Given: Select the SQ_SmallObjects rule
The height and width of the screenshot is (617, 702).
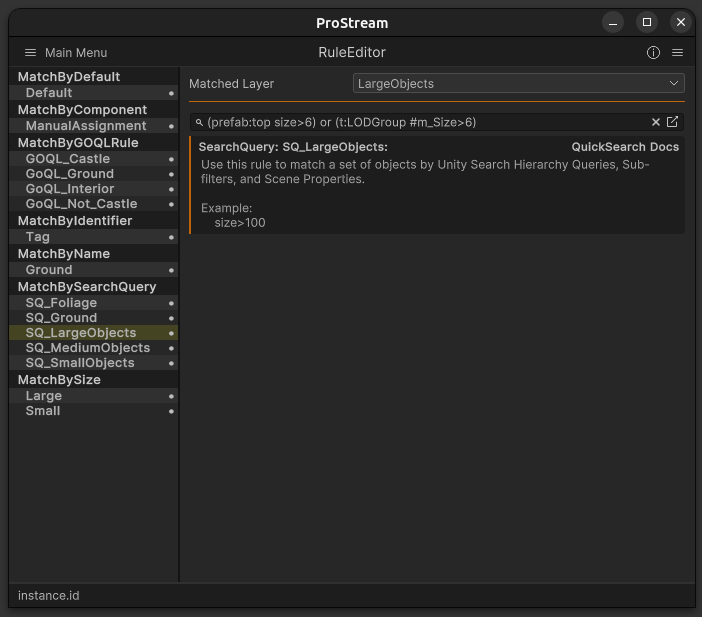Looking at the screenshot, I should 94,363.
